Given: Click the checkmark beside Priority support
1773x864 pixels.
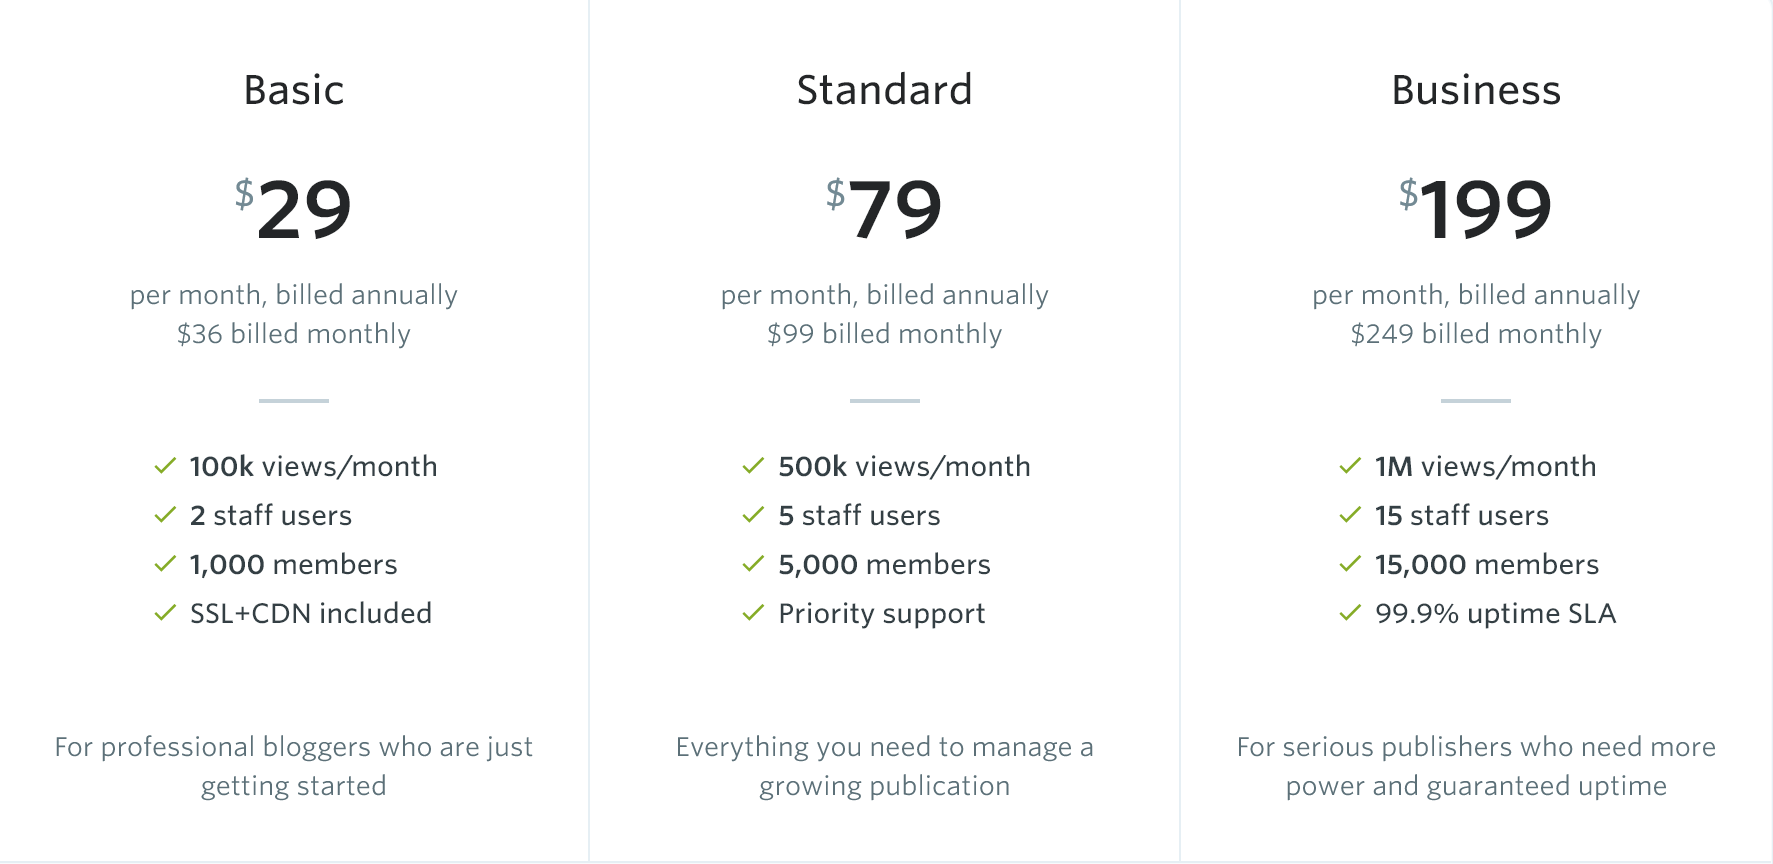Looking at the screenshot, I should [x=753, y=613].
